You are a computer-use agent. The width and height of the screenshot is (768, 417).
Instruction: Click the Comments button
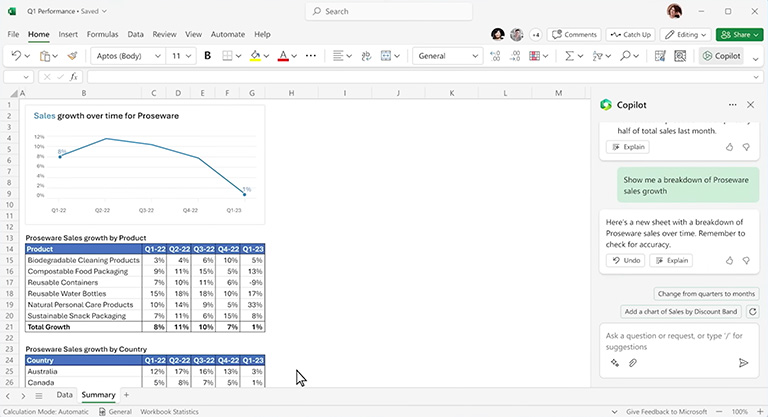575,34
